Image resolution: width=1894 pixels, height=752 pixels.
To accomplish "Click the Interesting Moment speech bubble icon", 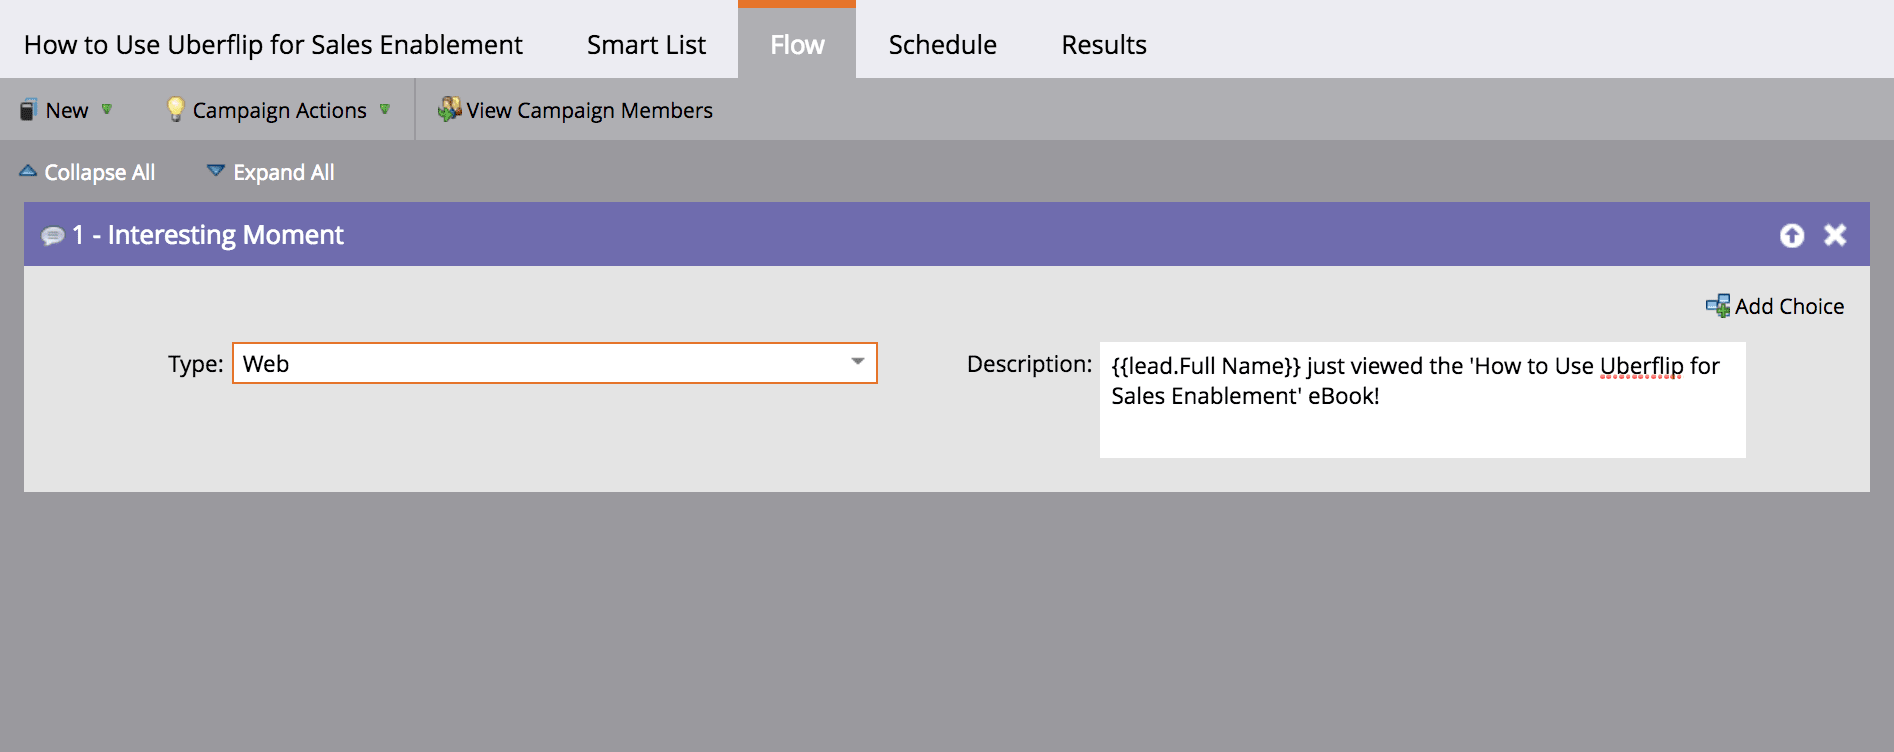I will pos(52,236).
